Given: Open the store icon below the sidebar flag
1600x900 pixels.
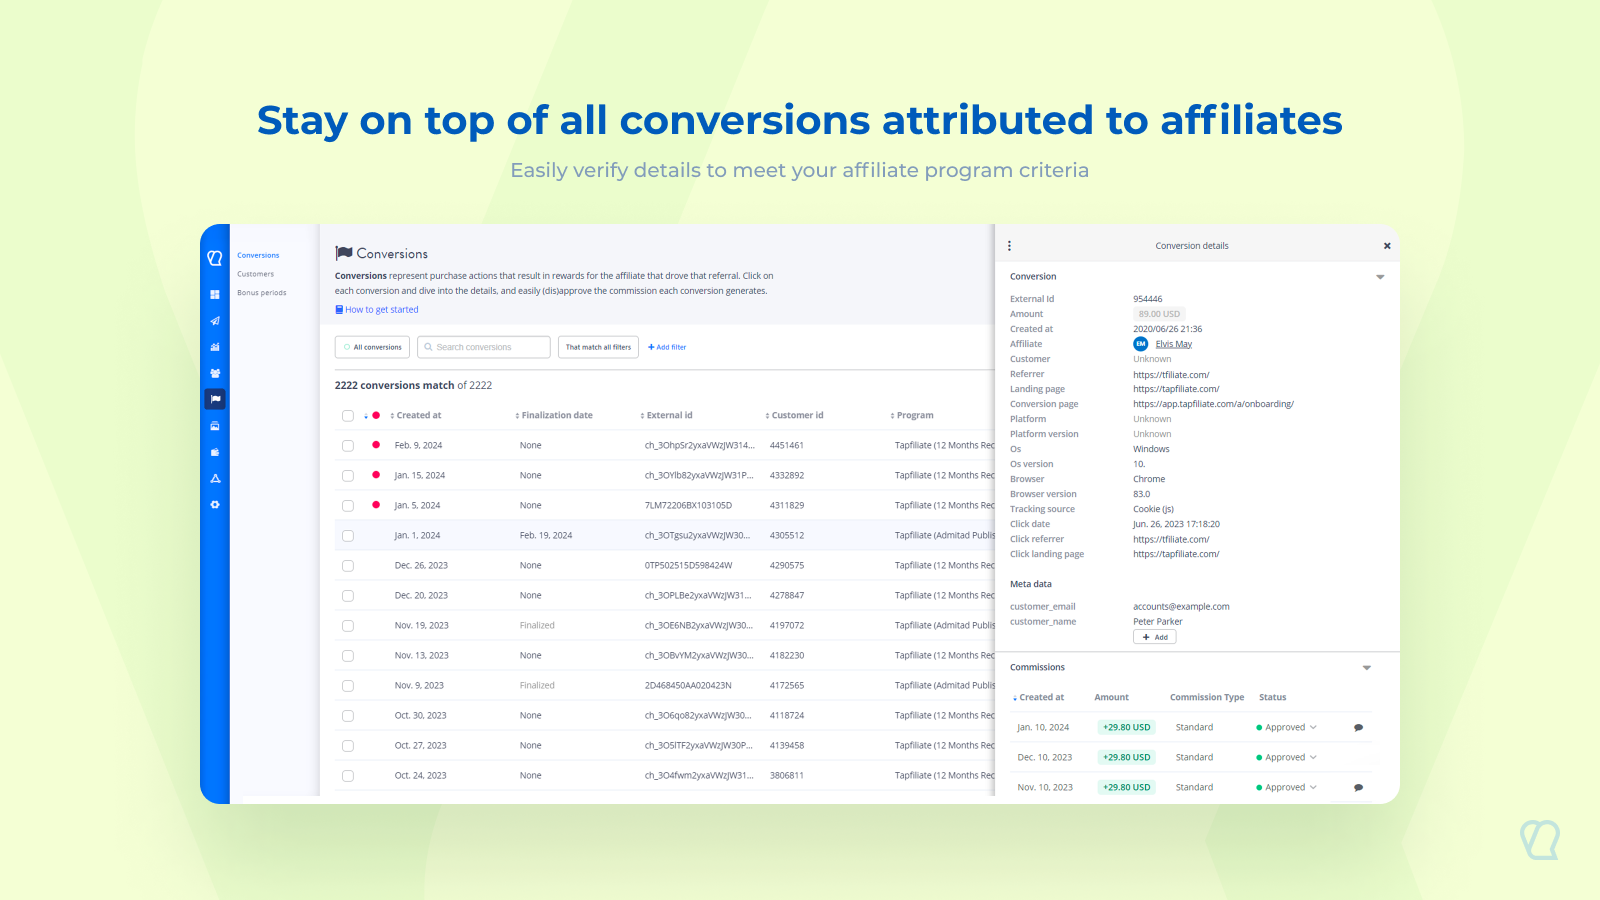Looking at the screenshot, I should point(215,426).
